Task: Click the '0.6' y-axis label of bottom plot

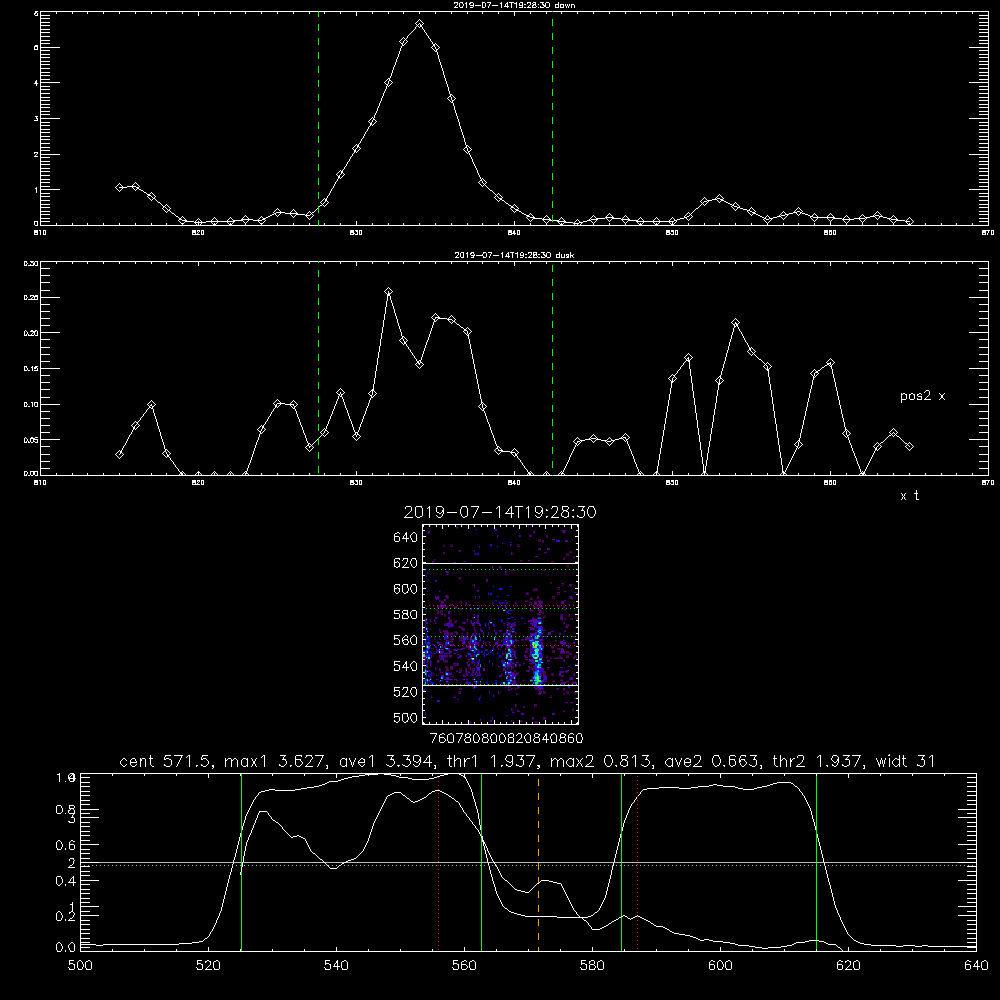Action: click(65, 845)
